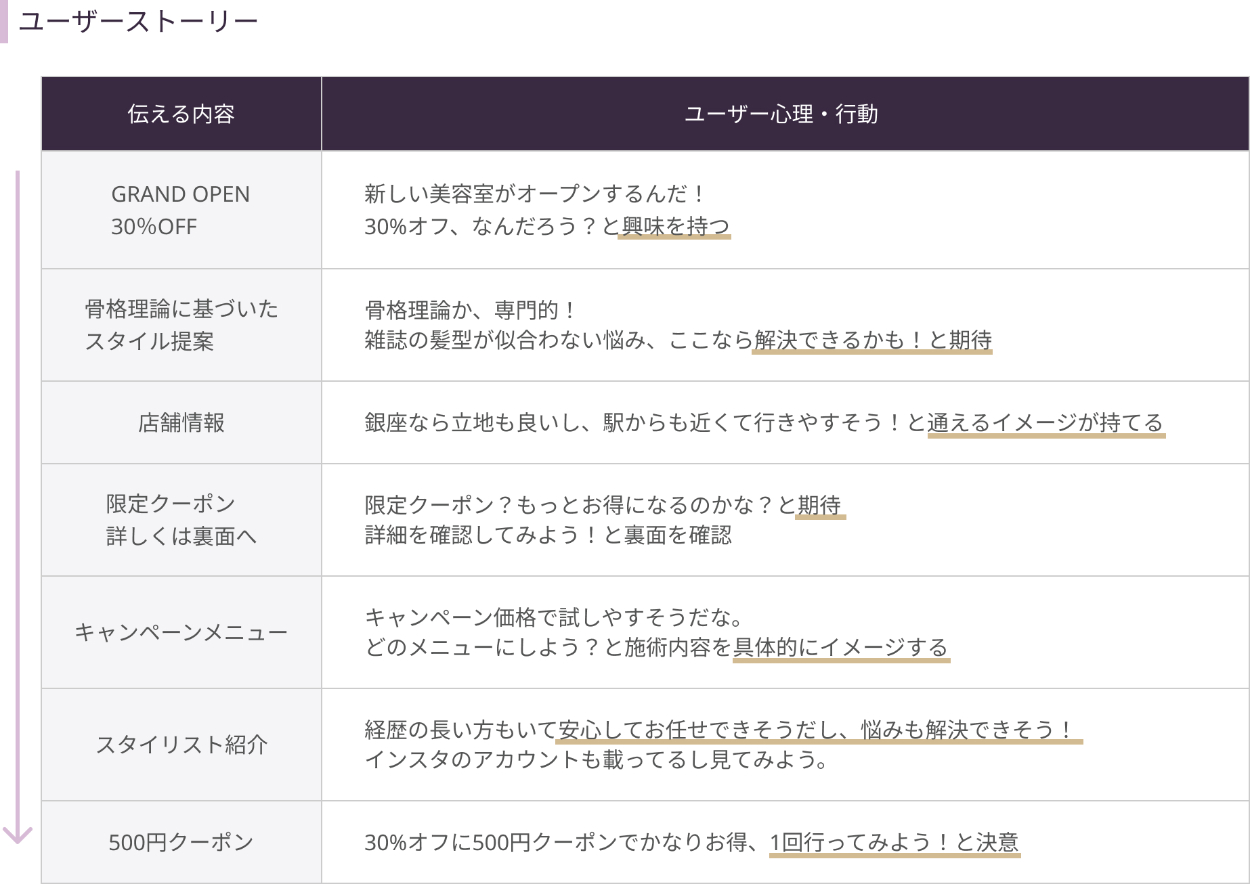Select the スタイリスト紹介 row label
The height and width of the screenshot is (884, 1250).
(181, 745)
